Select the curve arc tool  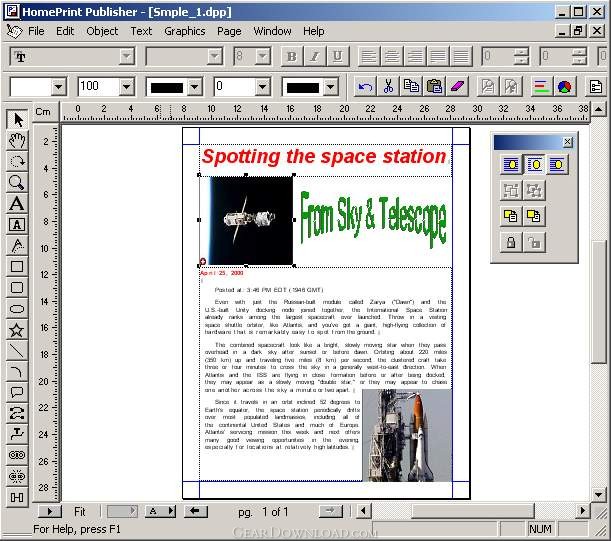click(17, 372)
